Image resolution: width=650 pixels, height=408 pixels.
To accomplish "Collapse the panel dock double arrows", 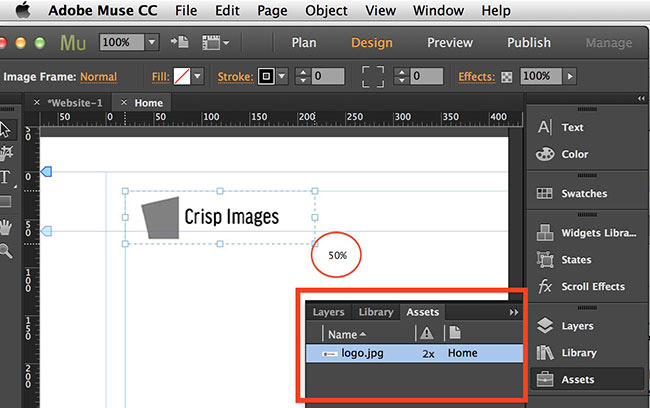I will click(641, 99).
